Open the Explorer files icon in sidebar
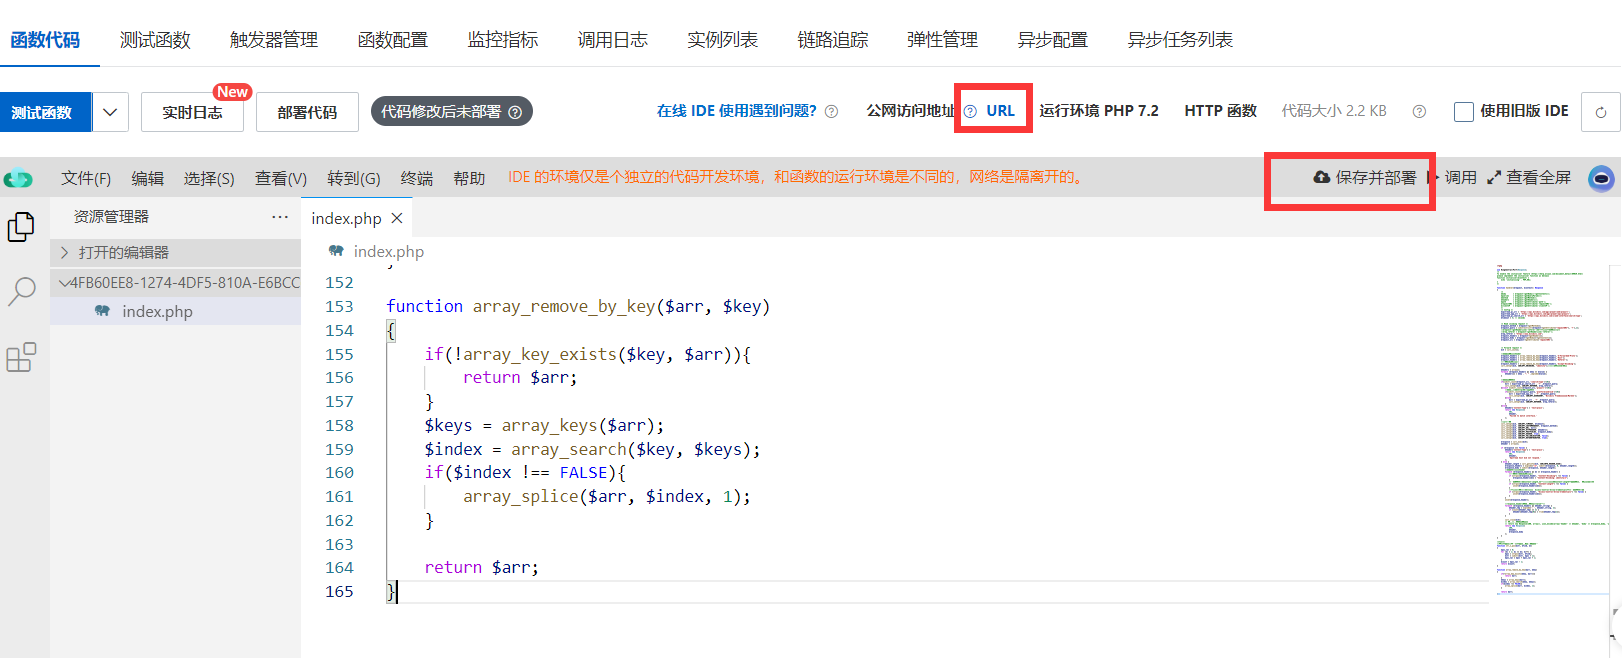1622x658 pixels. [21, 227]
